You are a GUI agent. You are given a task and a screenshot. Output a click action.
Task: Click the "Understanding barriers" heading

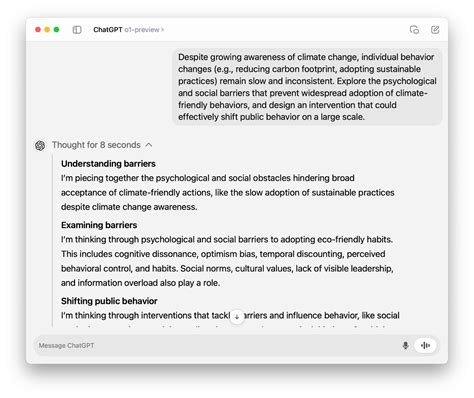tap(108, 164)
